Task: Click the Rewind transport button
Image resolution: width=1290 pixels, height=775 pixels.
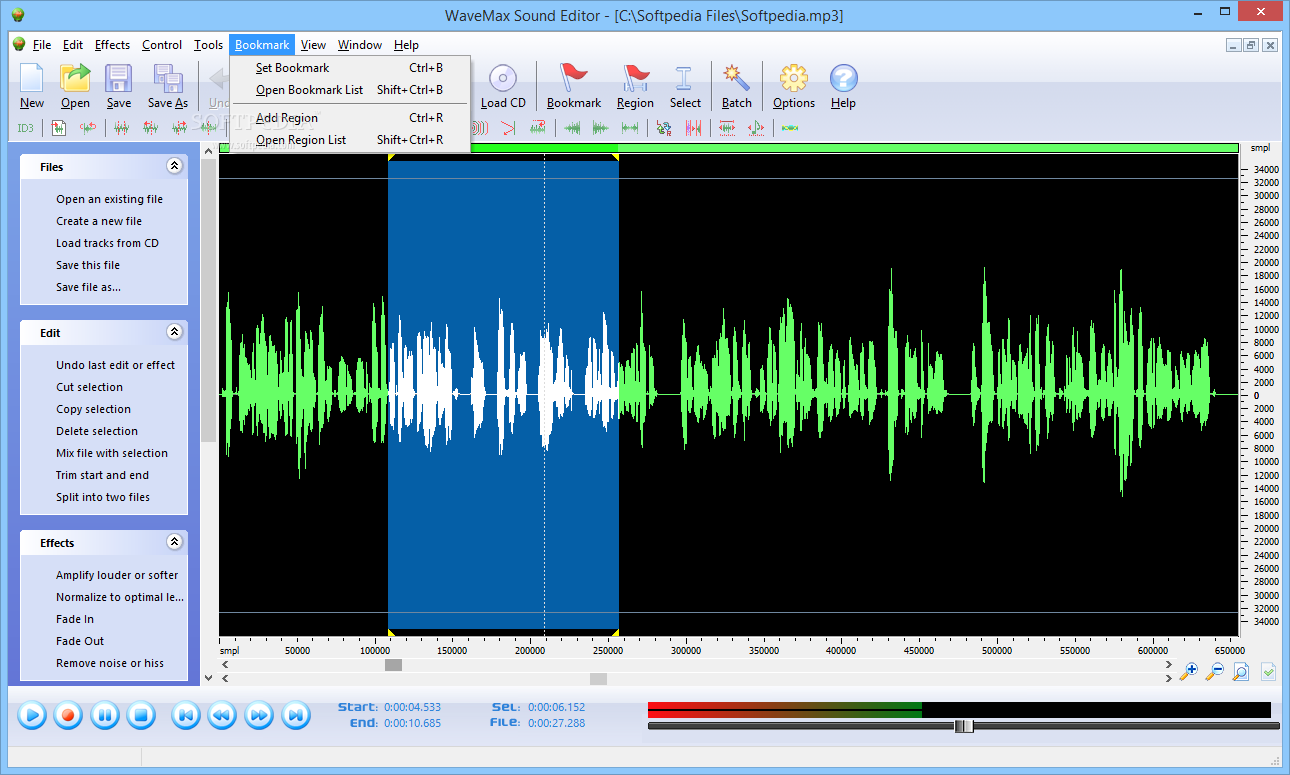Action: [x=221, y=715]
